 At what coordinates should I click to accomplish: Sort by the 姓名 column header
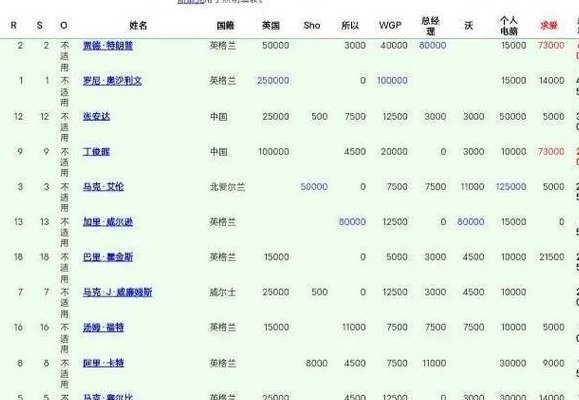click(138, 25)
